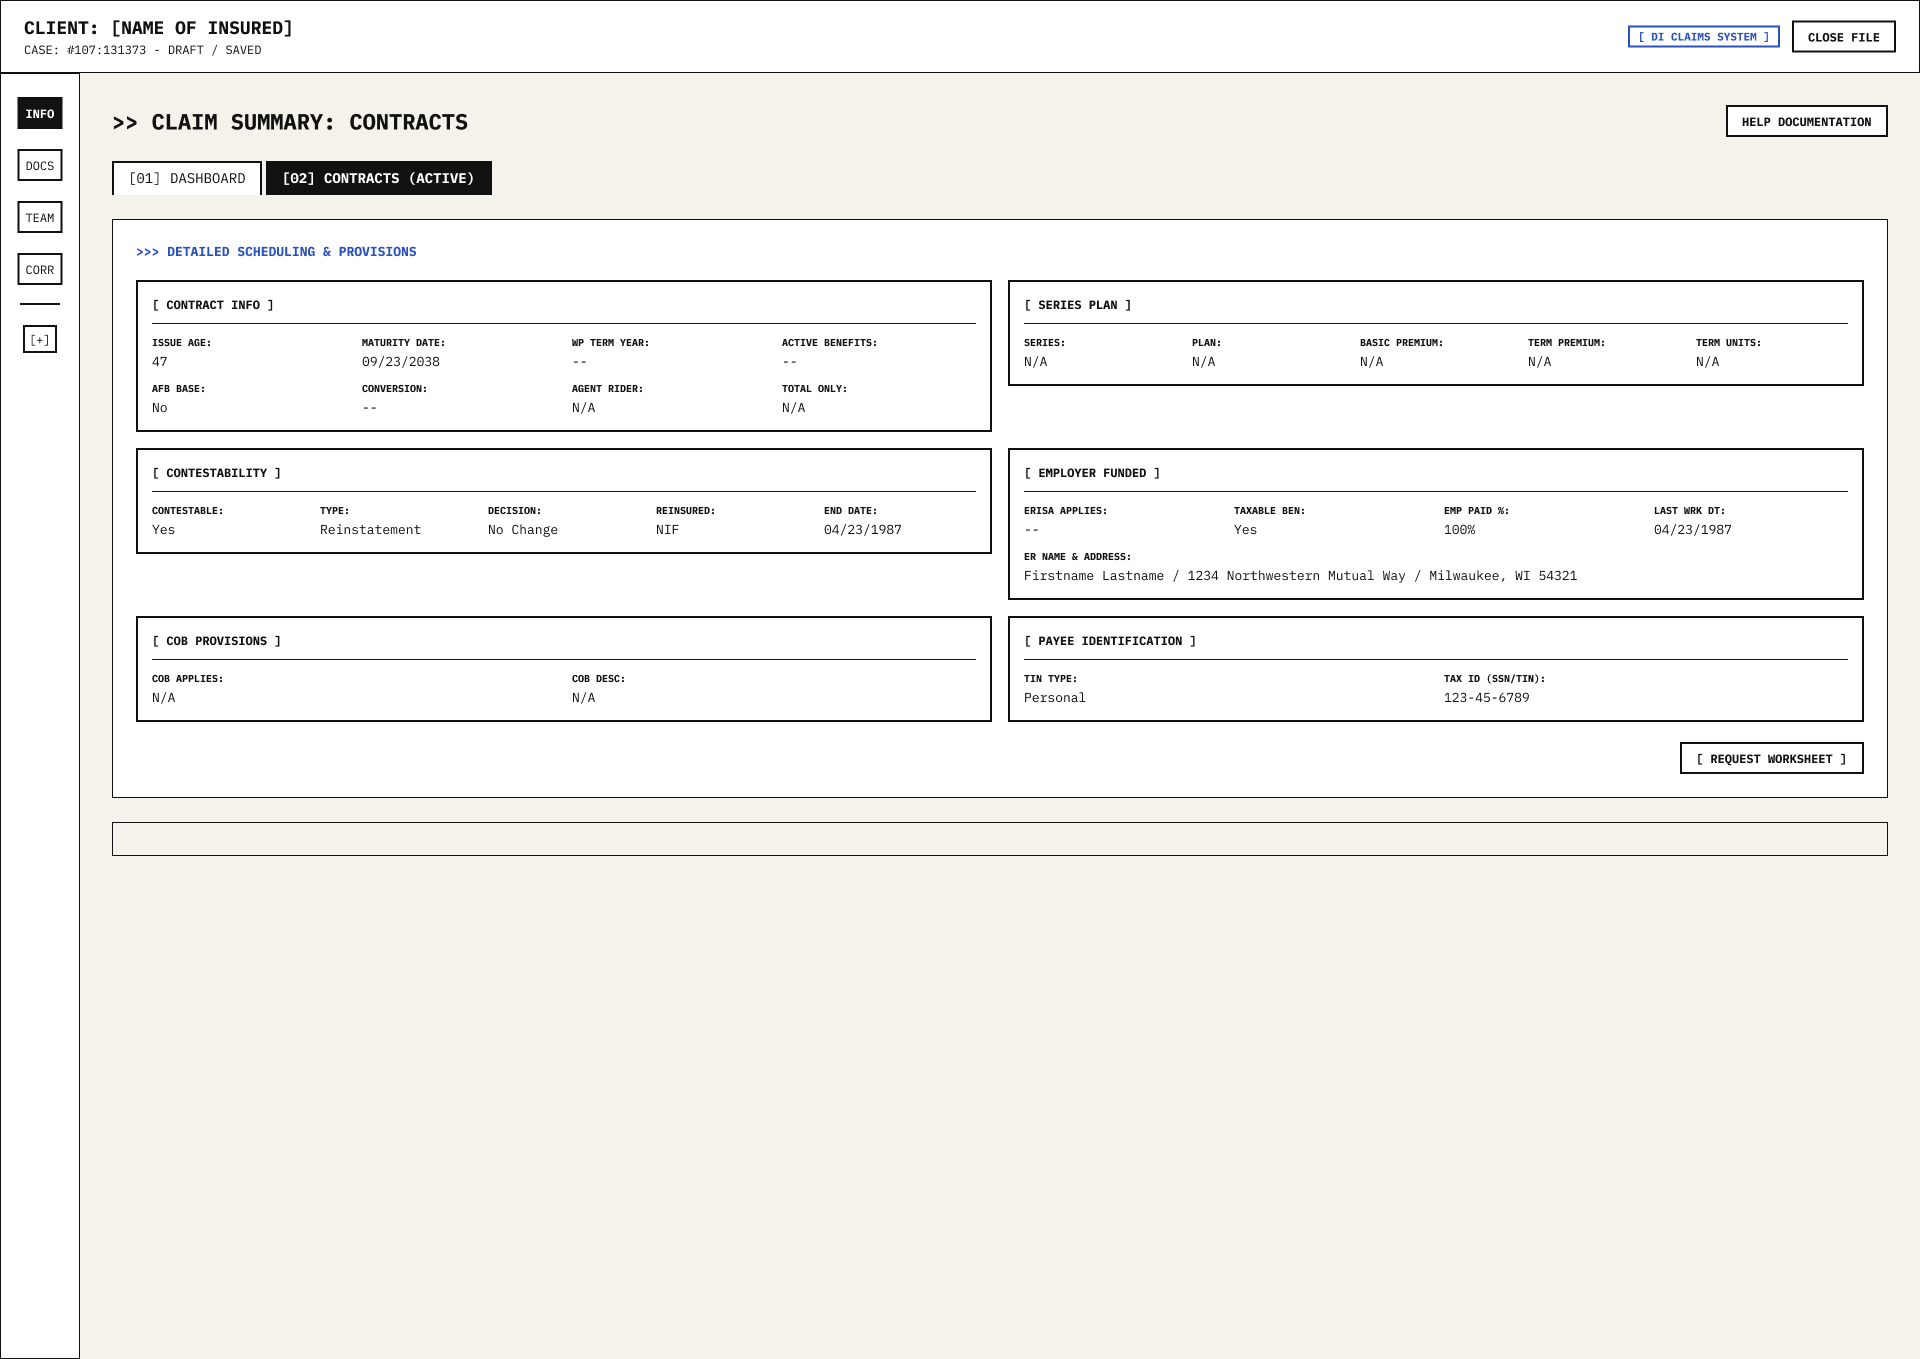
Task: Select the [02] Contracts (Active) tab
Action: [379, 178]
